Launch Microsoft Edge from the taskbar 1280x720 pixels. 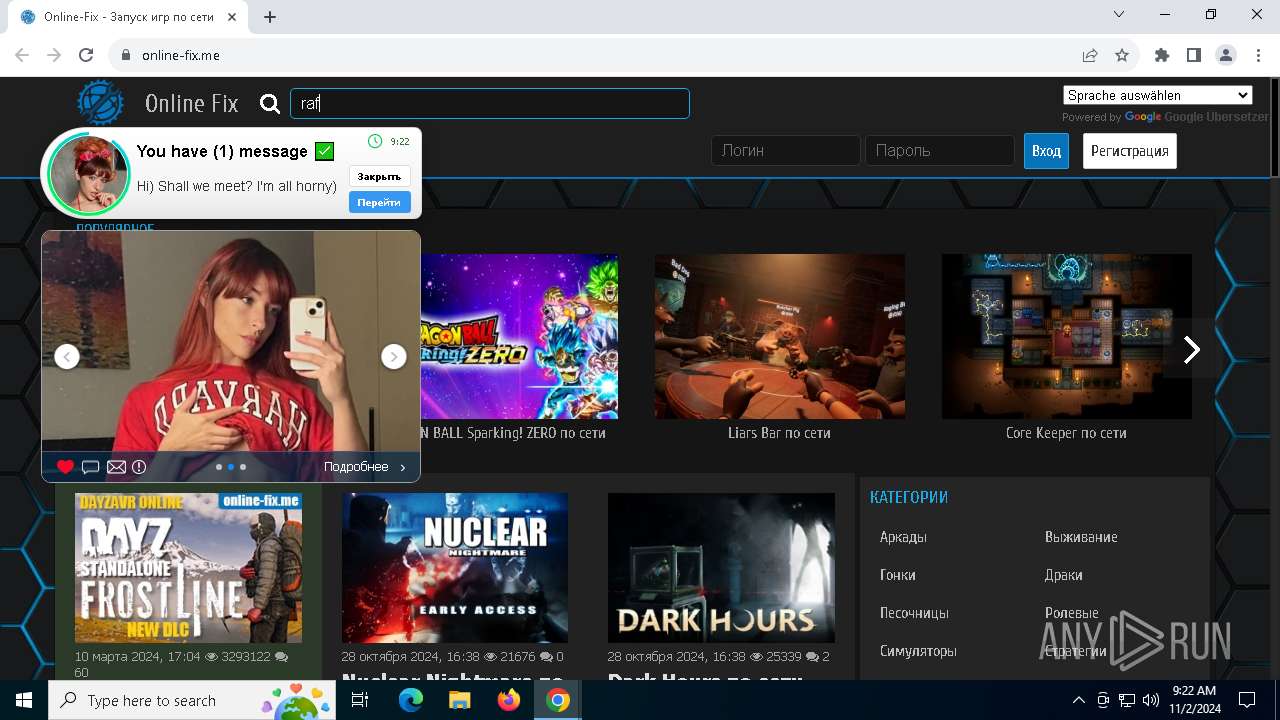click(411, 700)
